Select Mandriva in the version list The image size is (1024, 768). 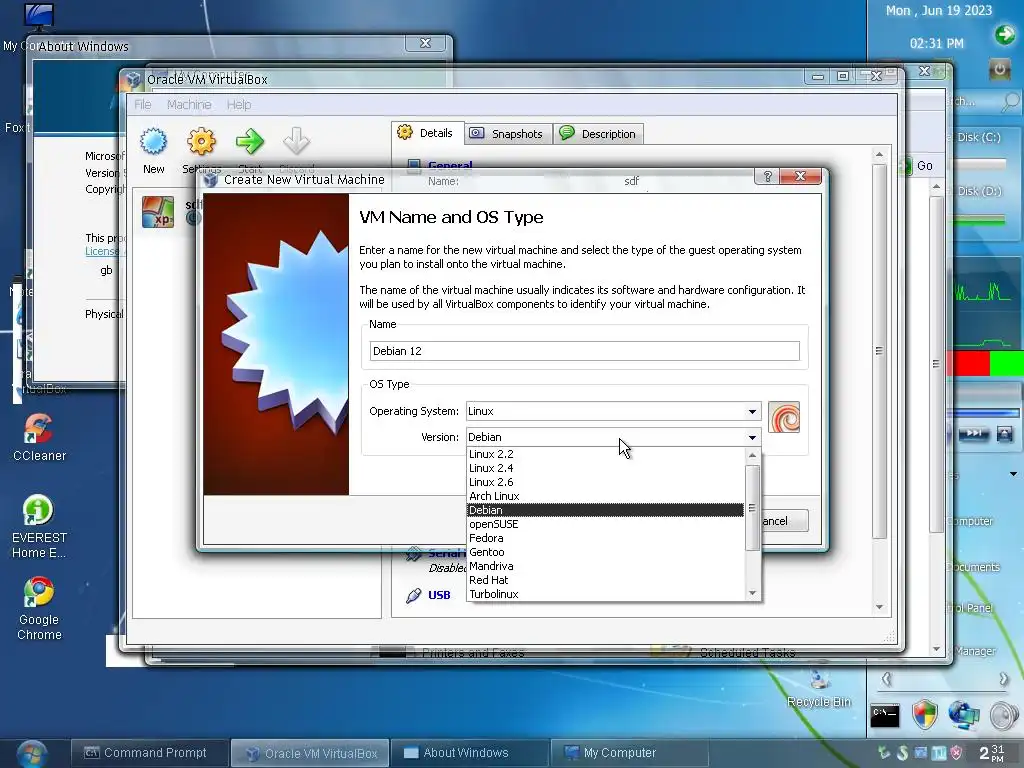[605, 566]
